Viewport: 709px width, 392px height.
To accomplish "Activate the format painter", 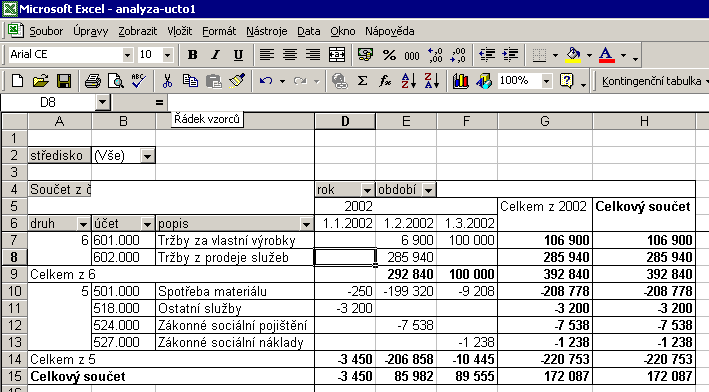I will click(237, 81).
